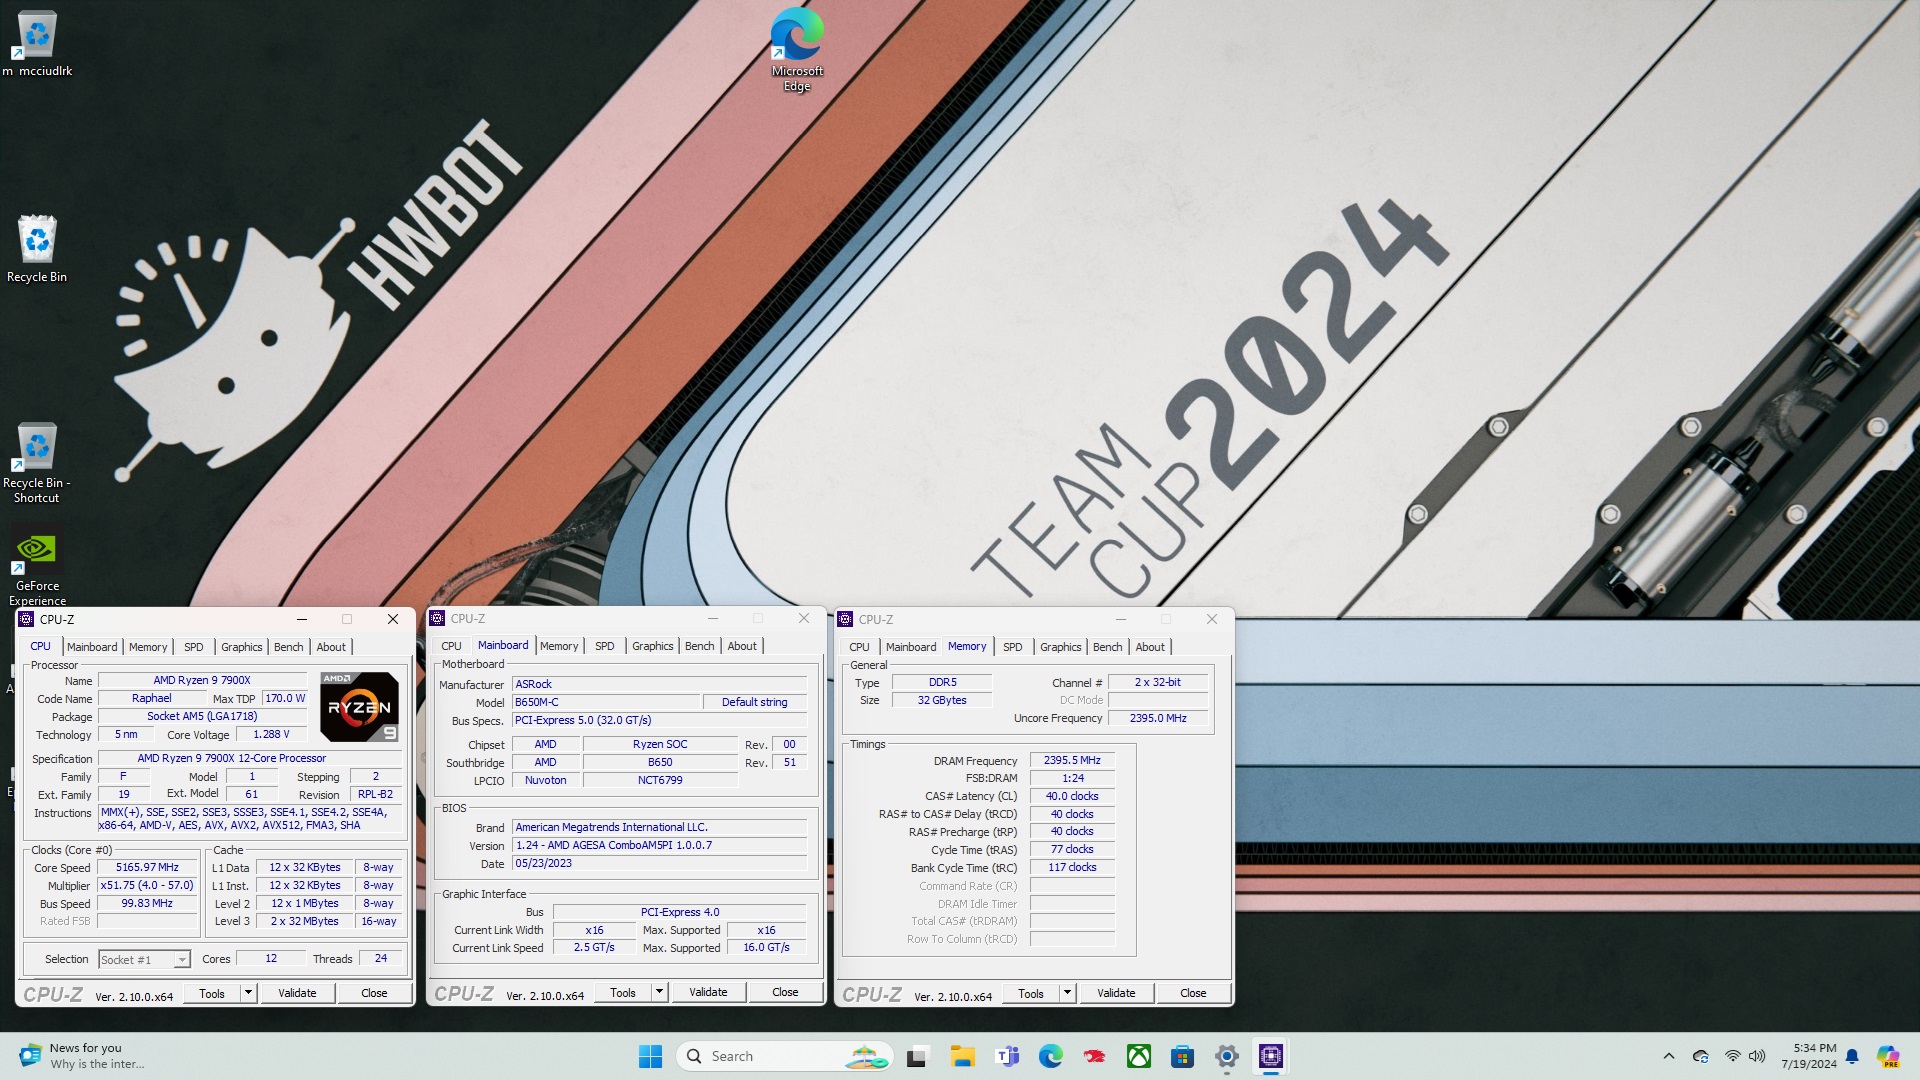Select the Default string field

coord(754,702)
